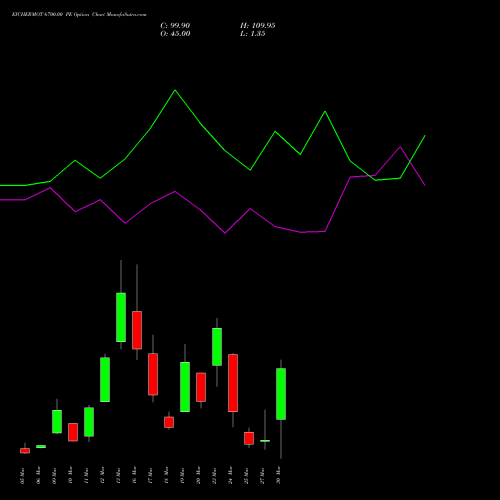This screenshot has height=500, width=500.
Task: Click the red candle above 16 Mar
Action: click(137, 330)
